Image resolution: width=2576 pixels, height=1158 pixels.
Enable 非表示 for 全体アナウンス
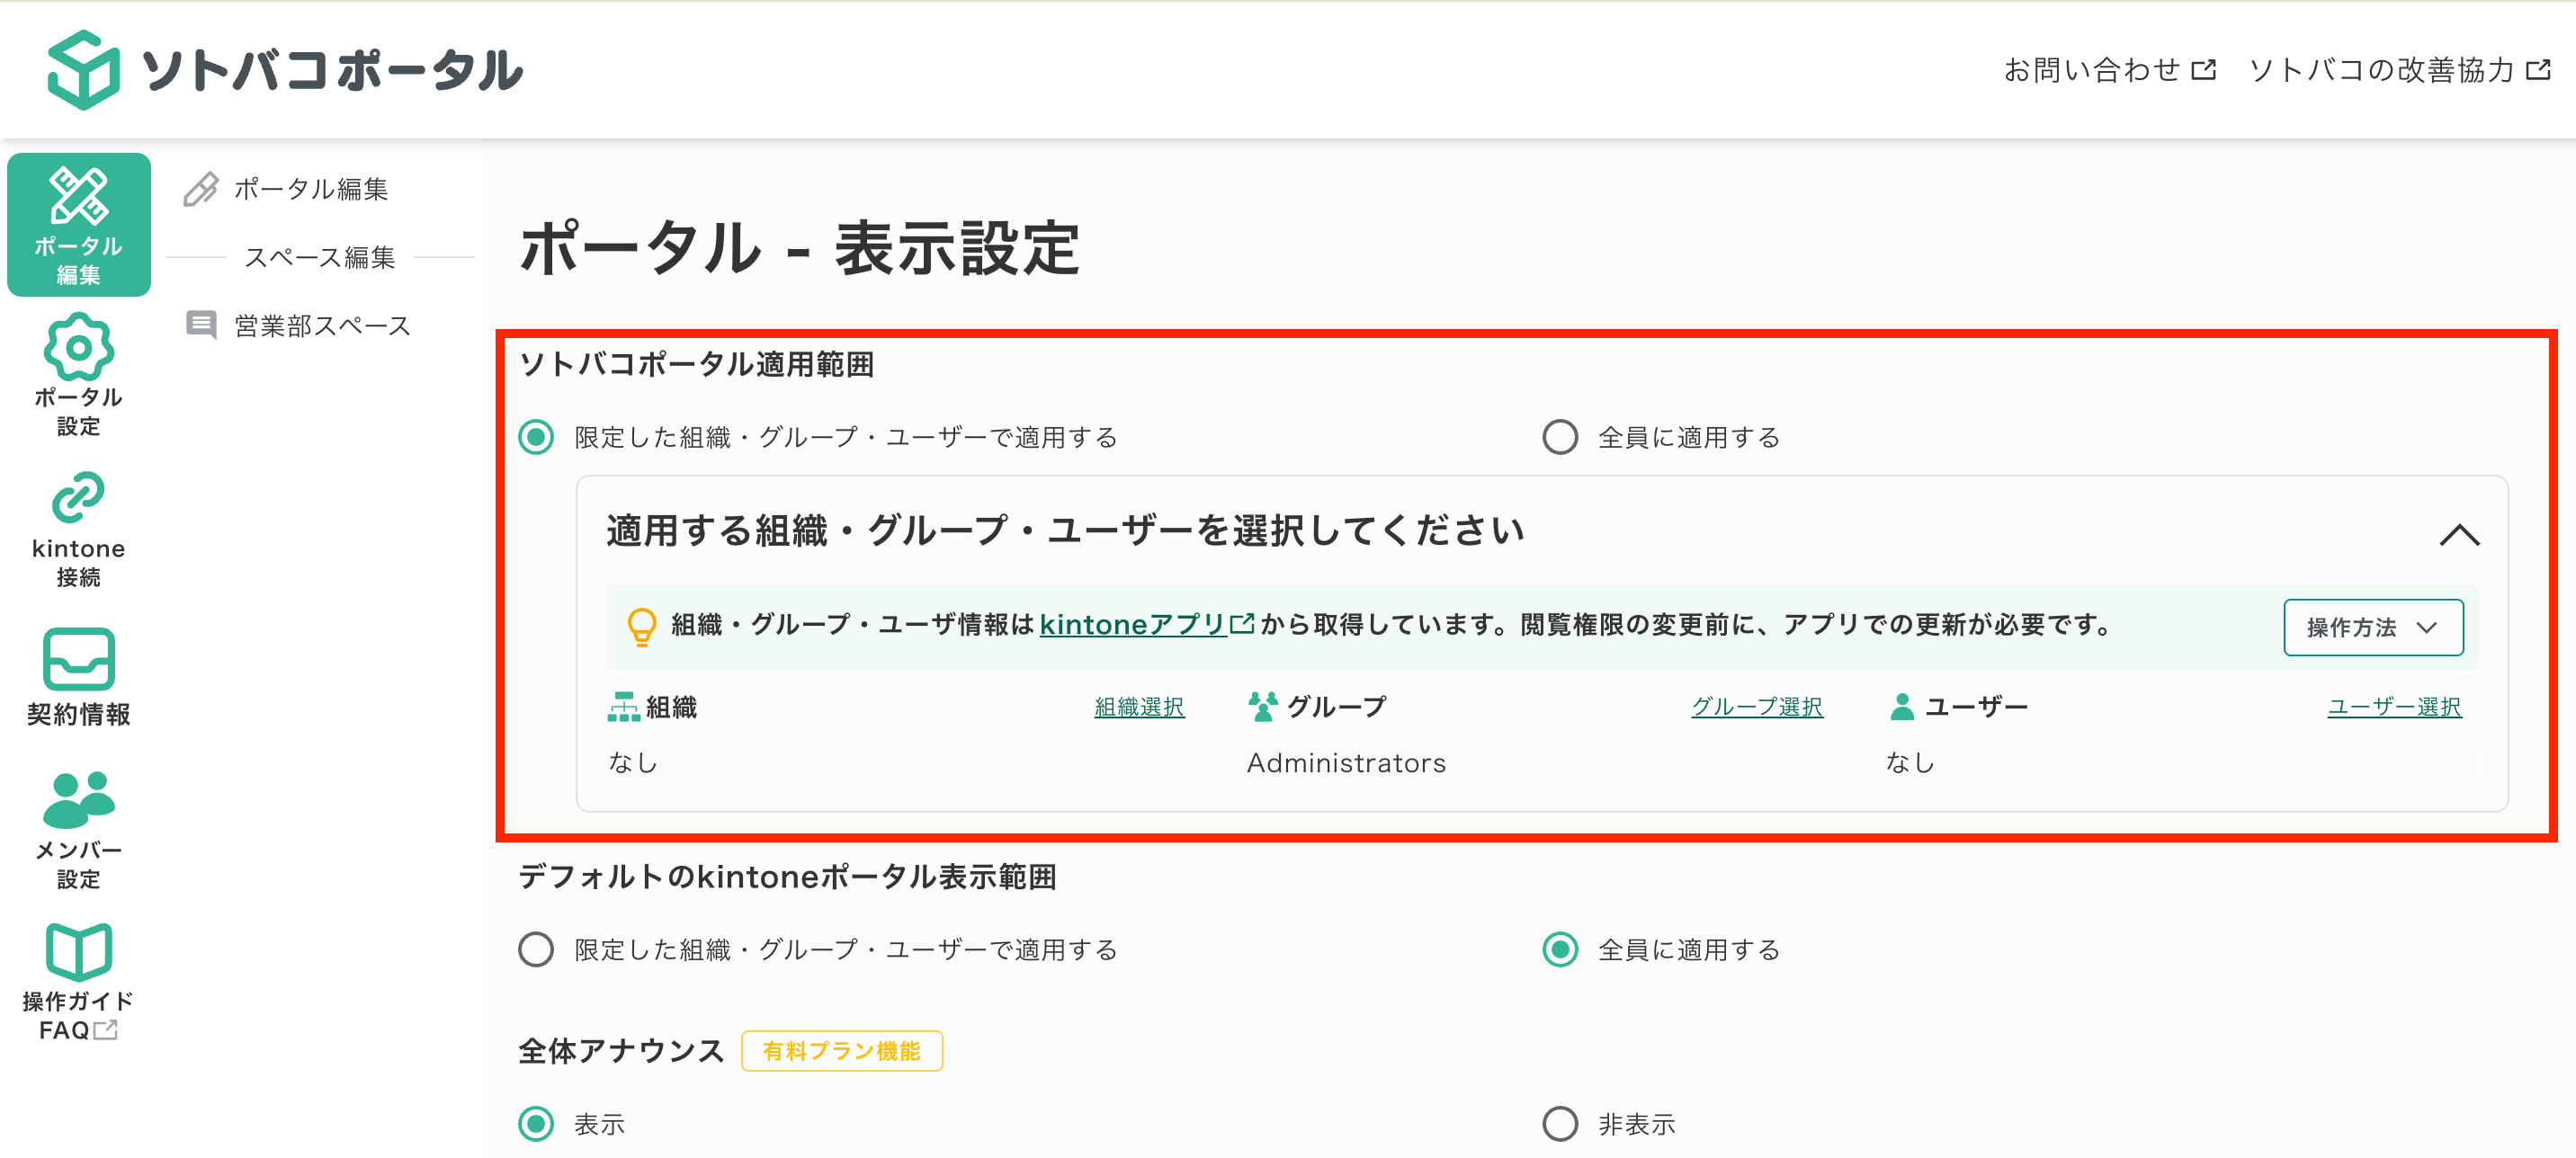(1560, 1123)
